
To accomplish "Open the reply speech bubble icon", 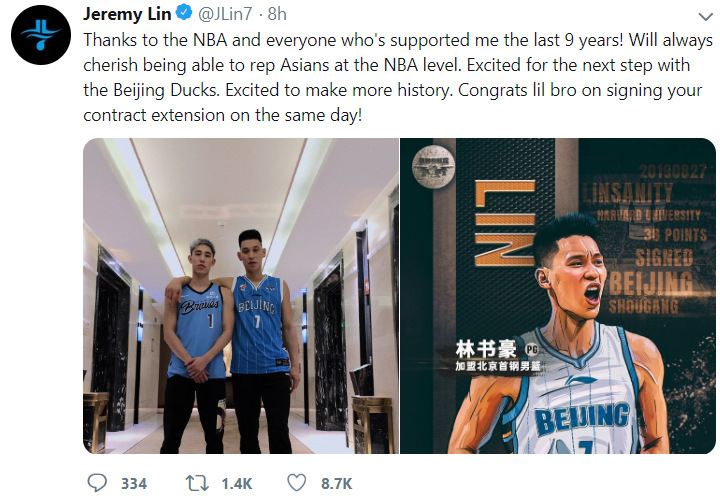I will tap(97, 483).
